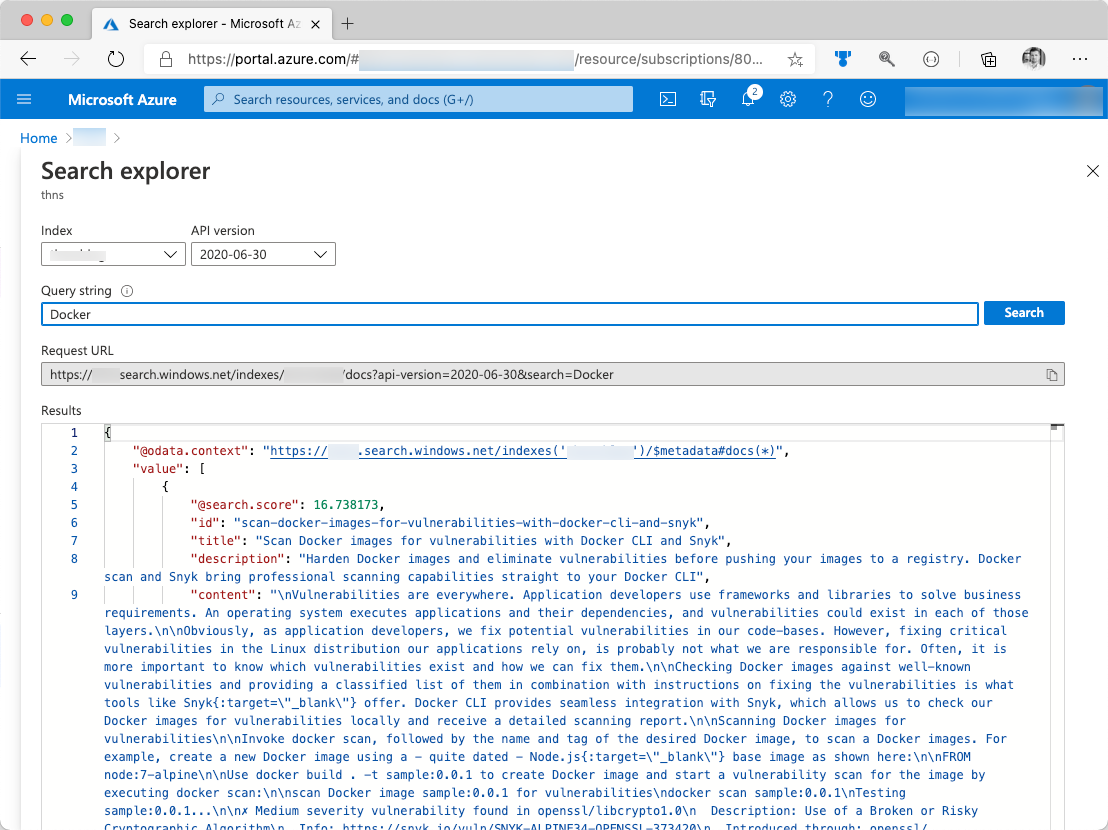The height and width of the screenshot is (830, 1108).
Task: Click the Query string input field
Action: (x=509, y=314)
